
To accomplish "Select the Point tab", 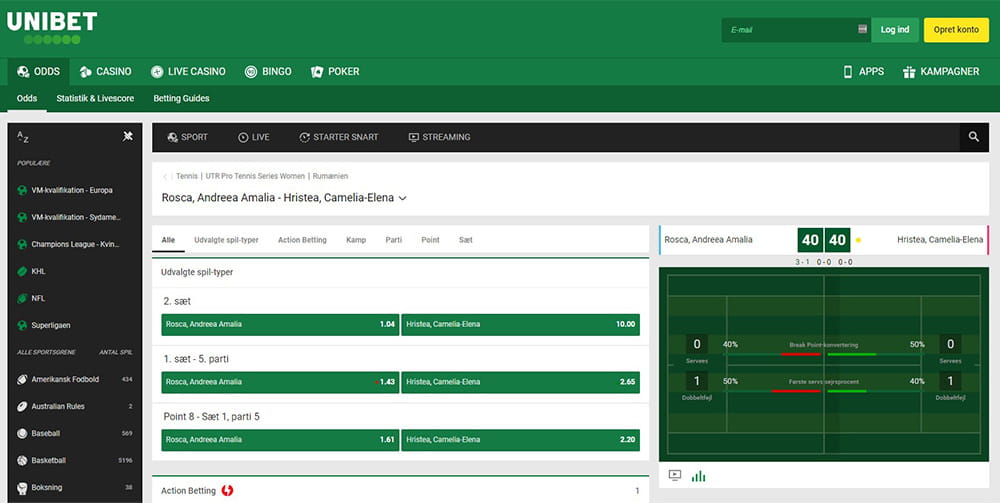I will (430, 240).
